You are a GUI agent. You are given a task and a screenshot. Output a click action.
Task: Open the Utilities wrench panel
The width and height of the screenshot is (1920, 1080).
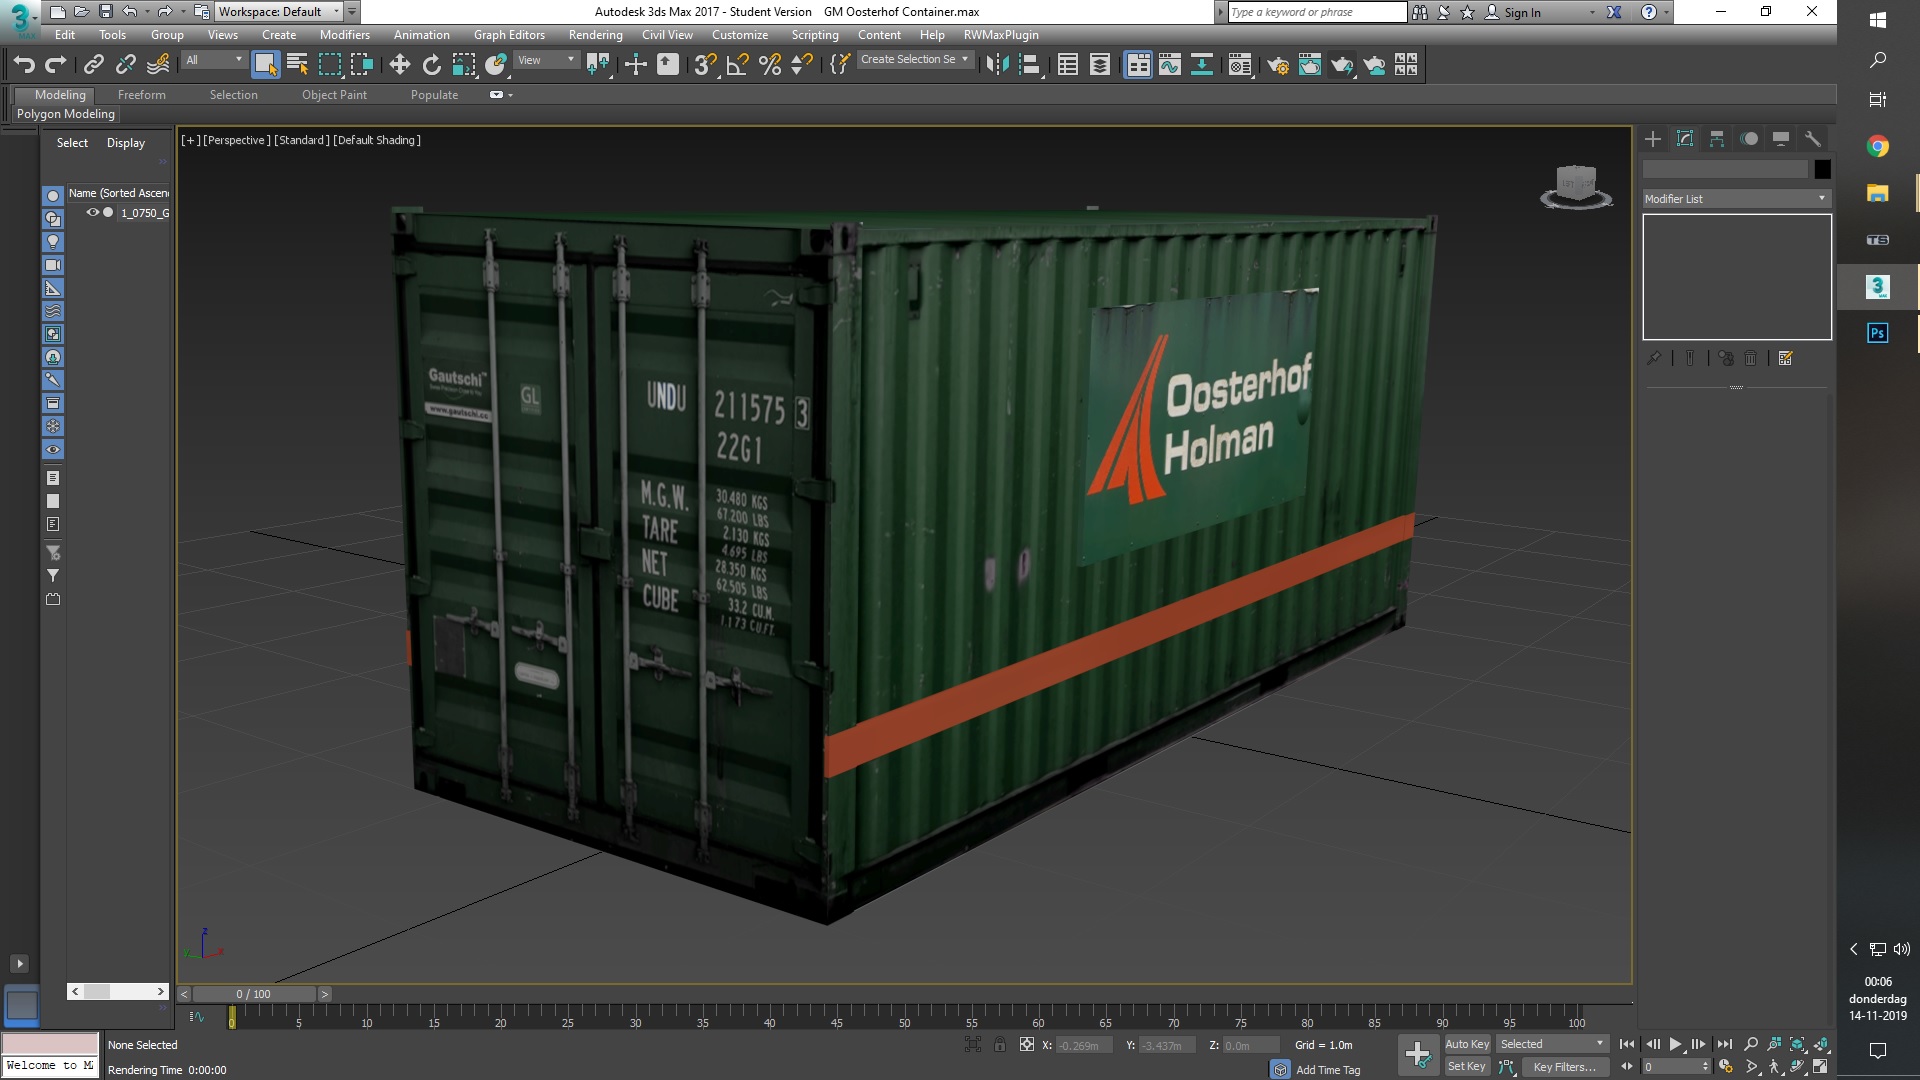(1812, 139)
